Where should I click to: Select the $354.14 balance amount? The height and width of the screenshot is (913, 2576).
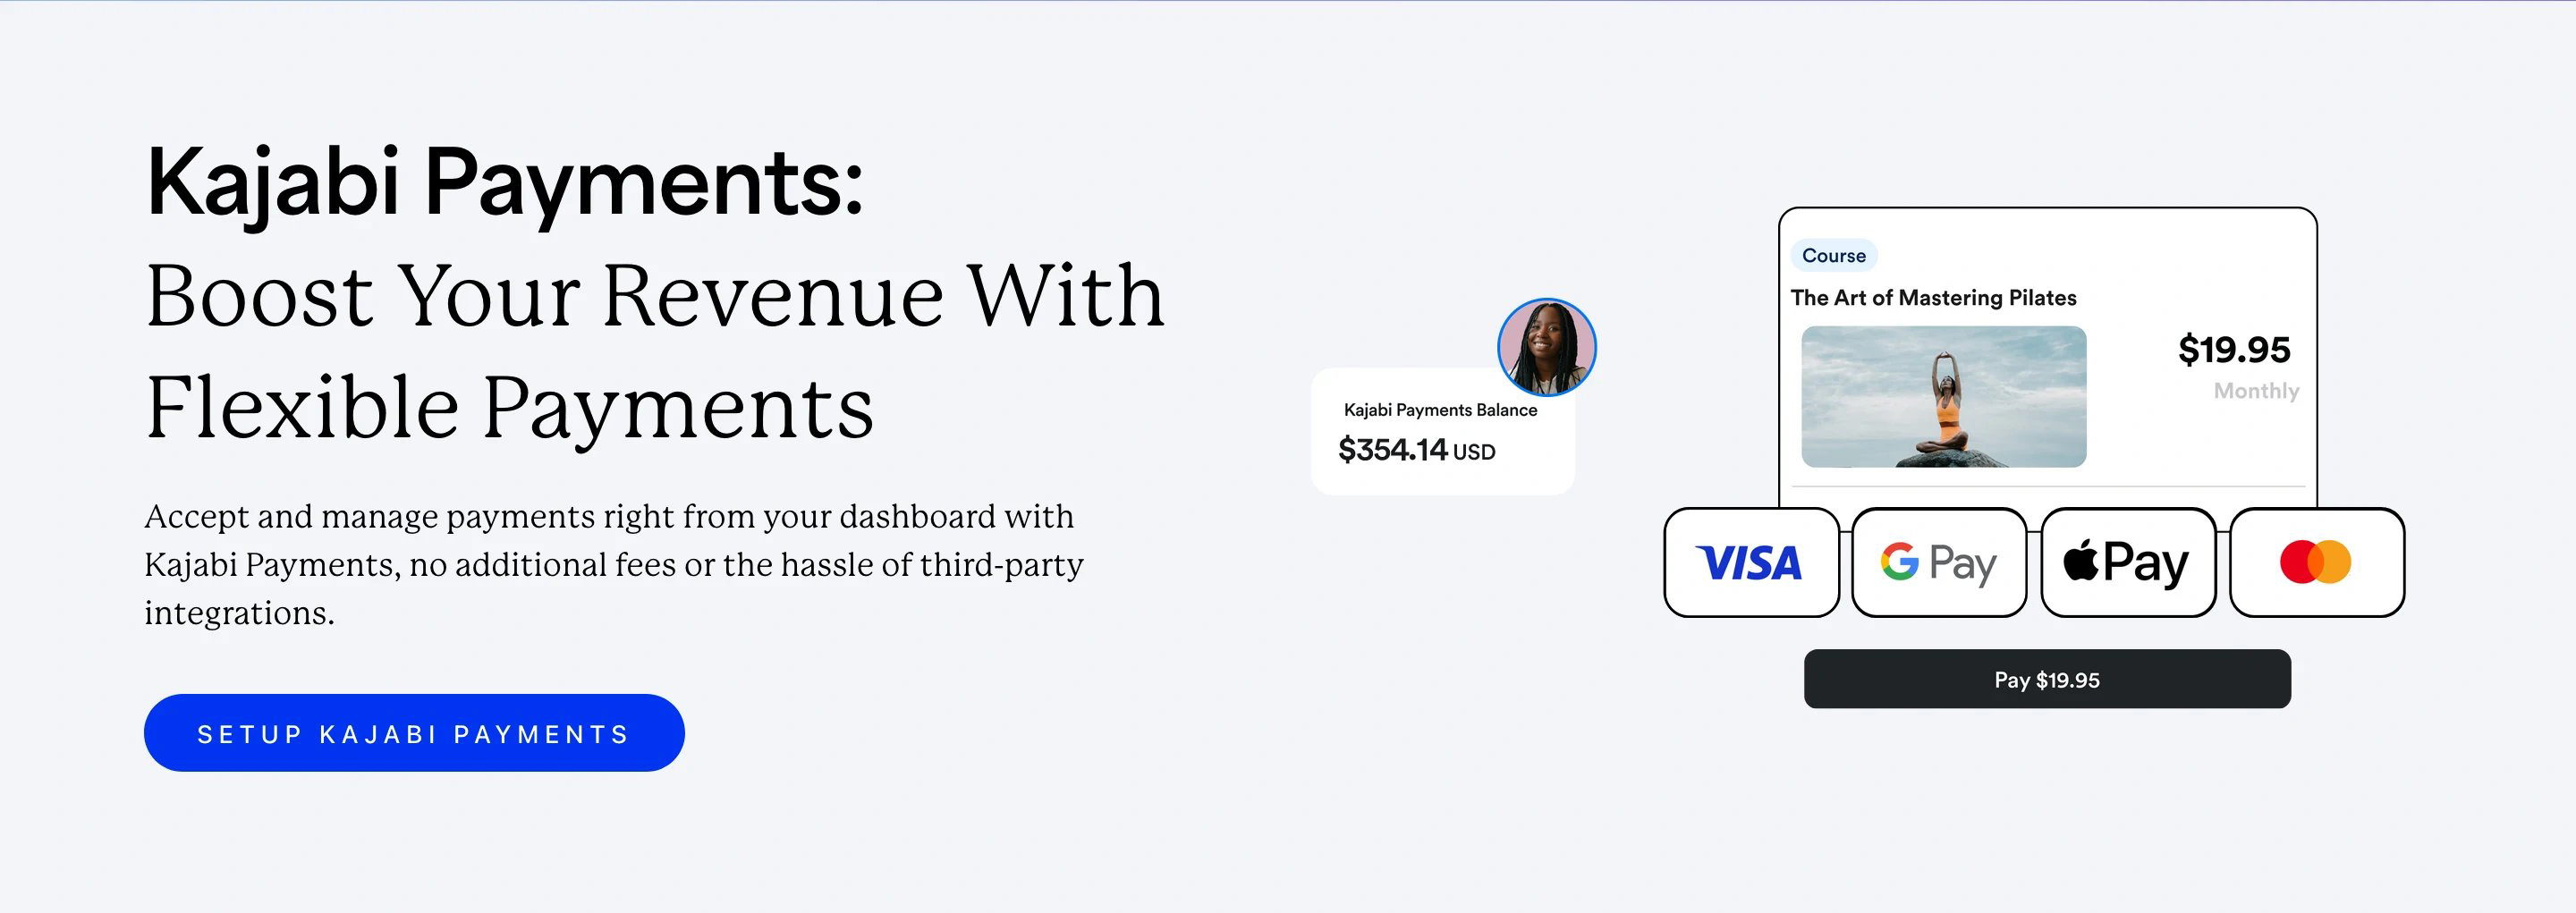coord(1393,450)
